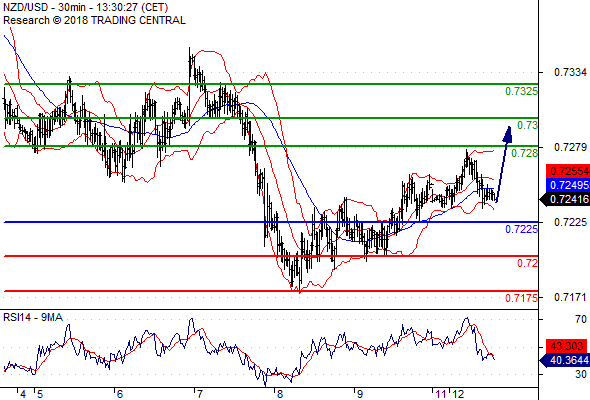Click the NZD/USD 30min chart title
Viewport: 590px width, 400px height.
click(x=85, y=7)
